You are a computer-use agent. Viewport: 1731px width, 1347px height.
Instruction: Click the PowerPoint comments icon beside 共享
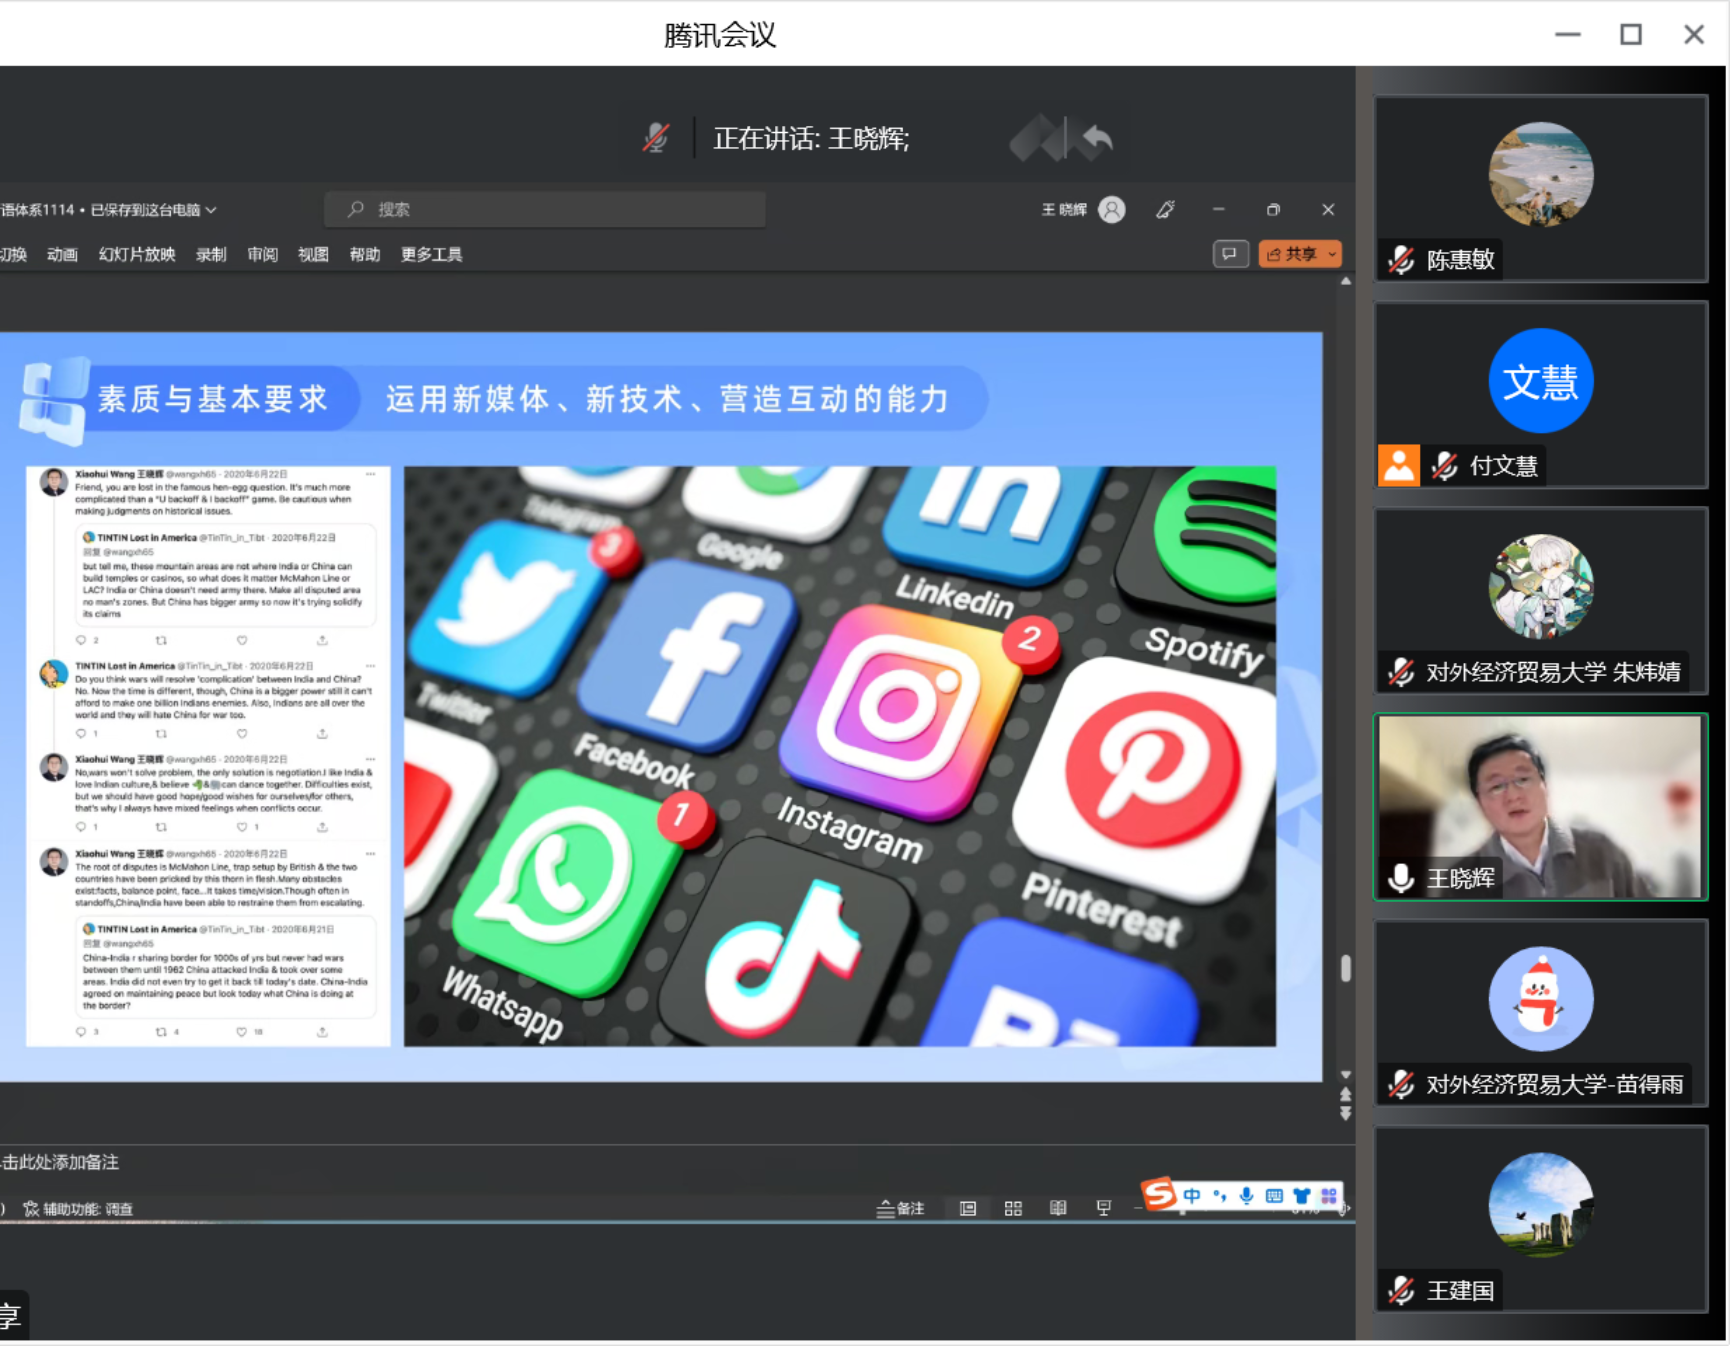[1230, 254]
